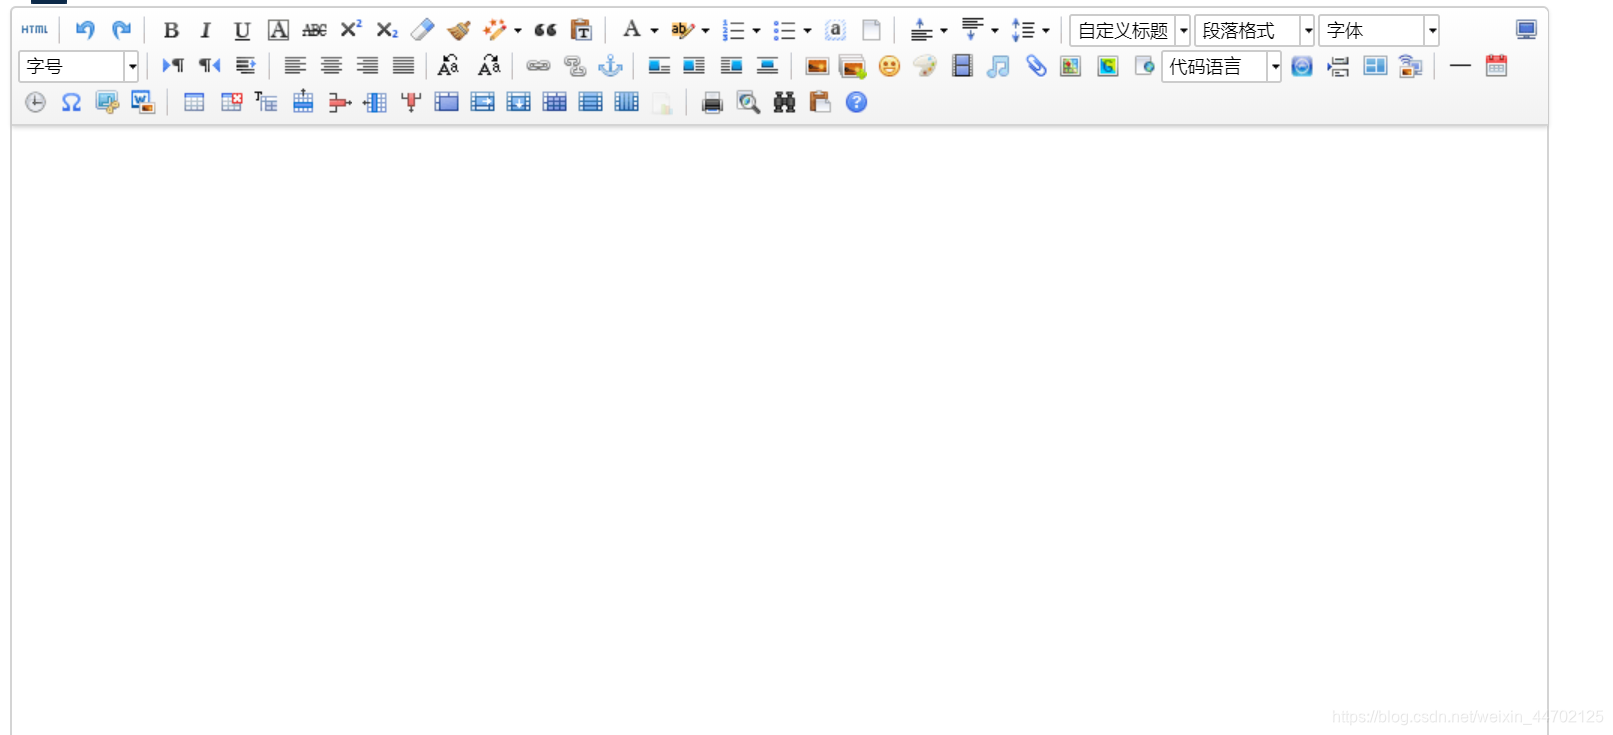Open the 字体 font family dropdown
The width and height of the screenshot is (1613, 735).
[x=1379, y=30]
